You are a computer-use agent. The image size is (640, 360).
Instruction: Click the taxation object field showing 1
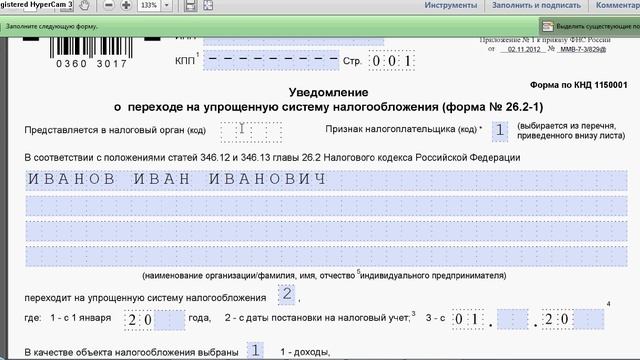point(255,351)
